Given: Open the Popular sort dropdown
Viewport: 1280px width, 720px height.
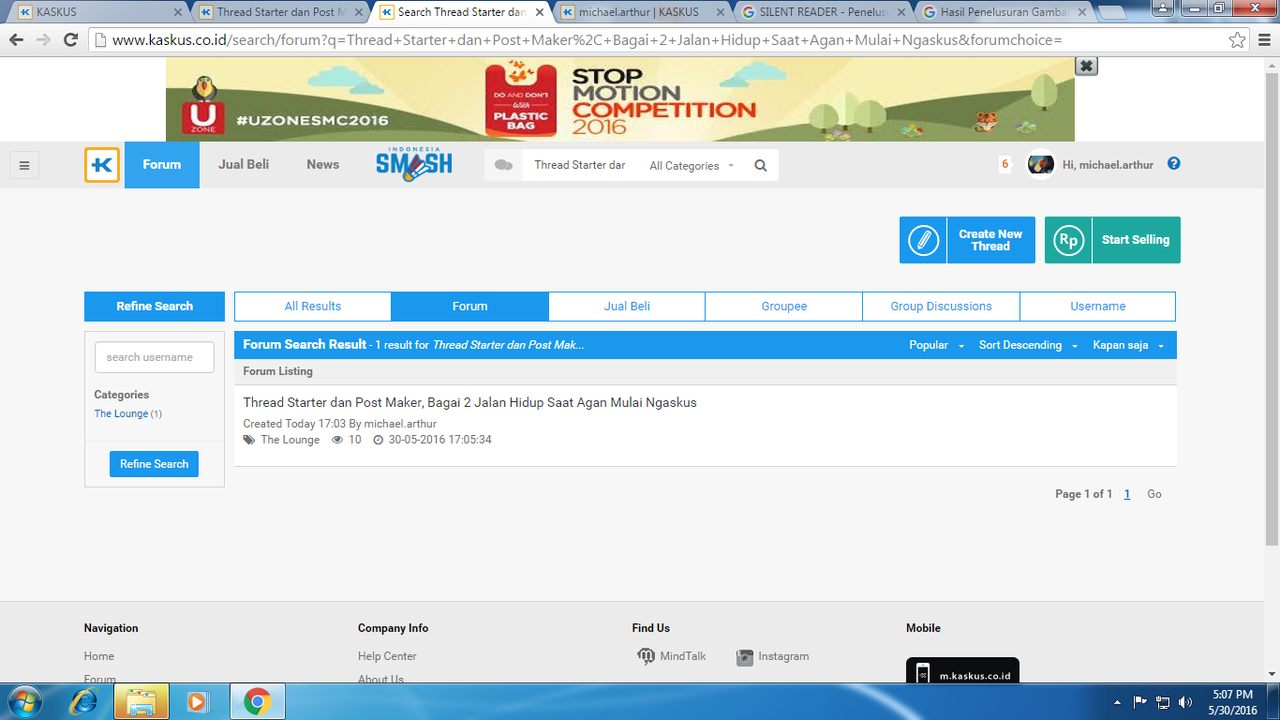Looking at the screenshot, I should [x=936, y=345].
